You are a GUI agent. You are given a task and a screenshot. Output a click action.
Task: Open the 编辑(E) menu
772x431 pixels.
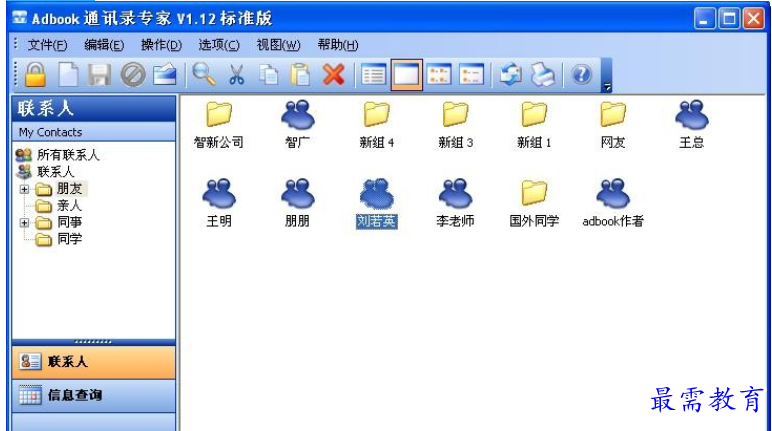pos(104,45)
